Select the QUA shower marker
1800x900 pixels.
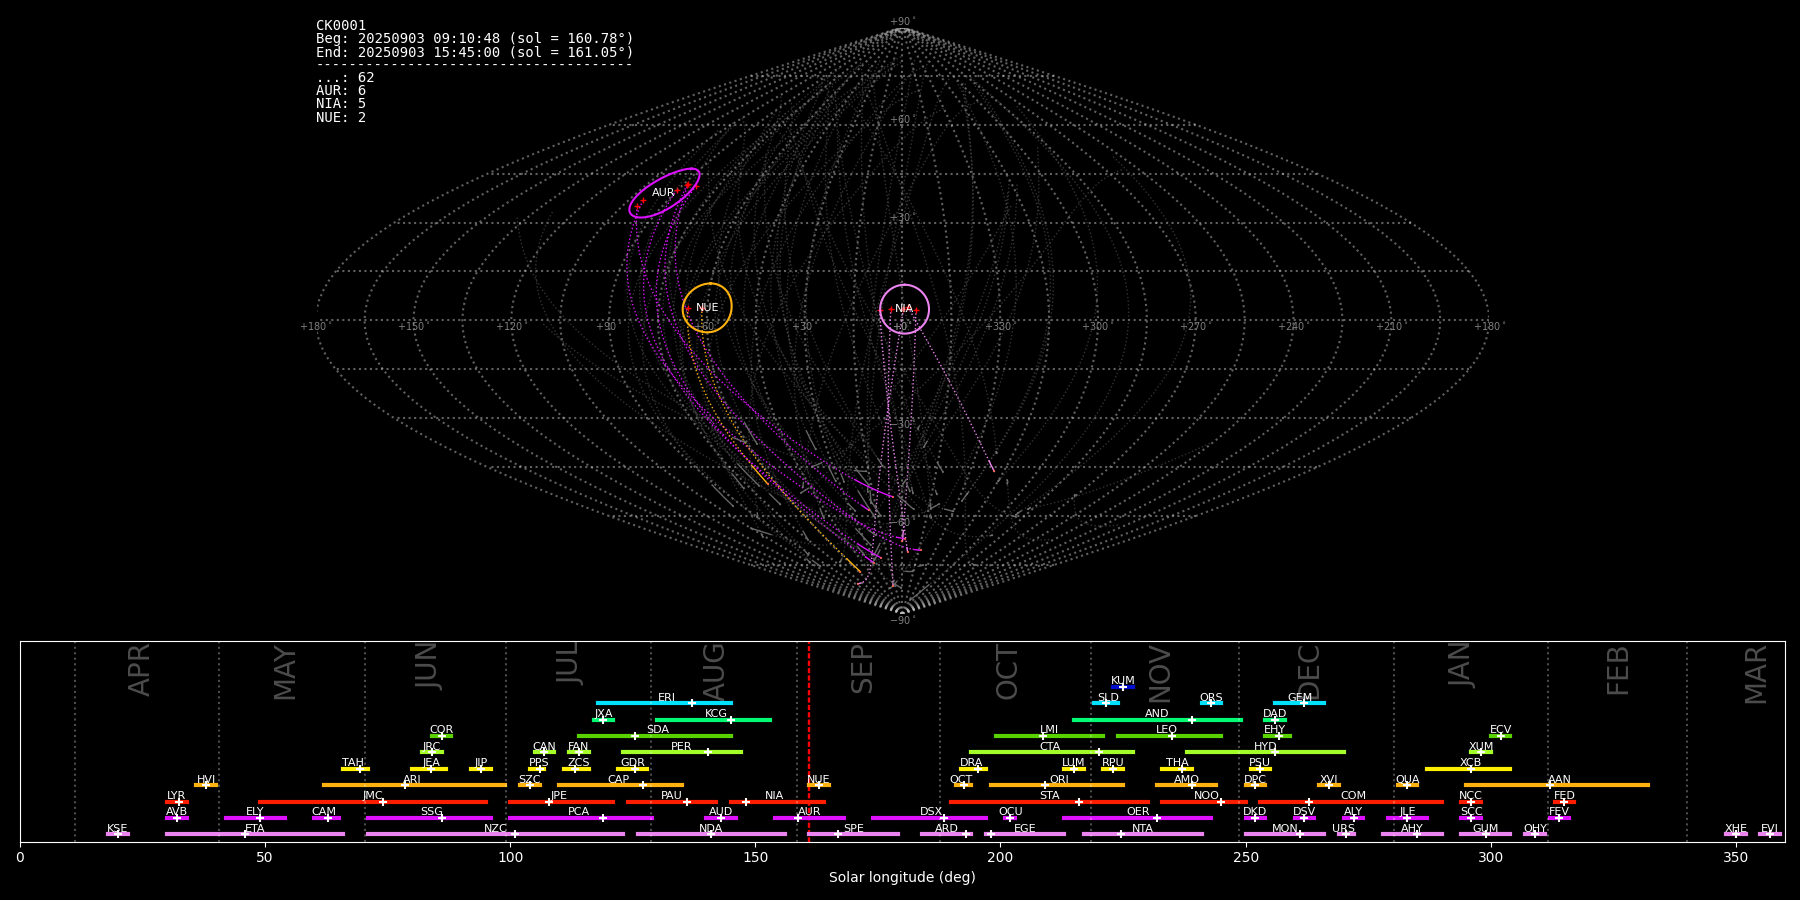point(1407,785)
